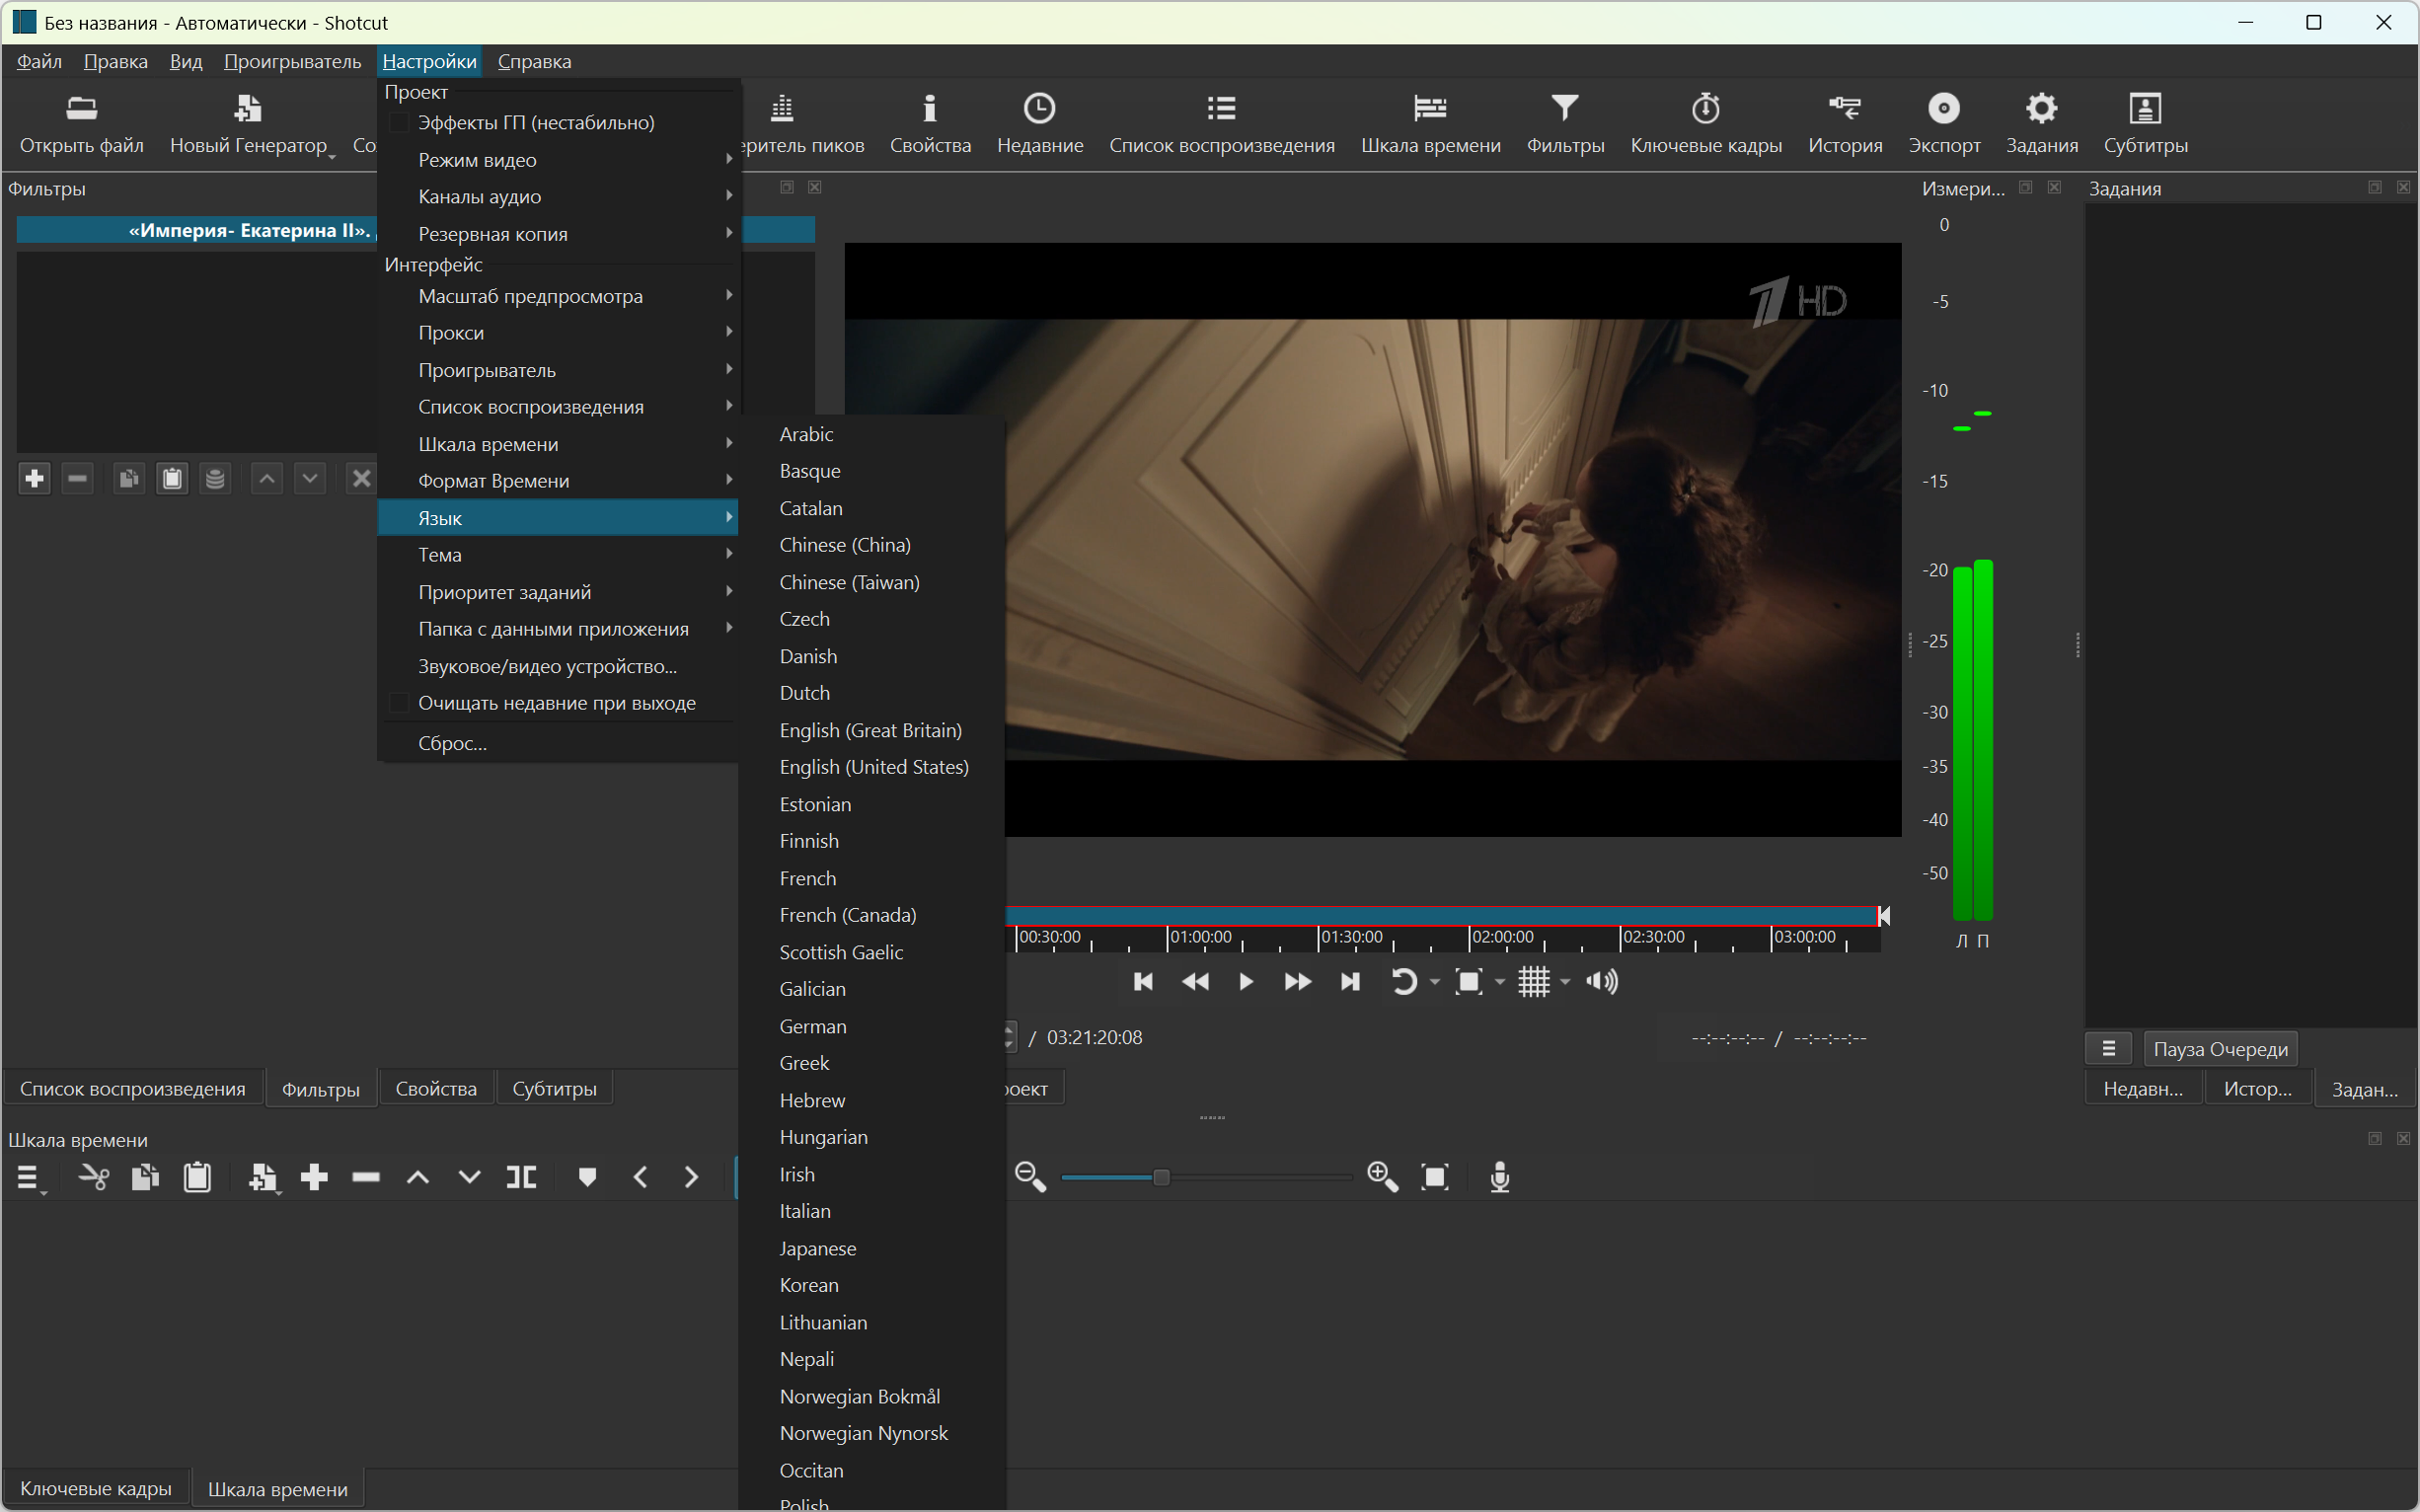Click the Pause Queue button
This screenshot has height=1512, width=2420.
pos(2219,1049)
